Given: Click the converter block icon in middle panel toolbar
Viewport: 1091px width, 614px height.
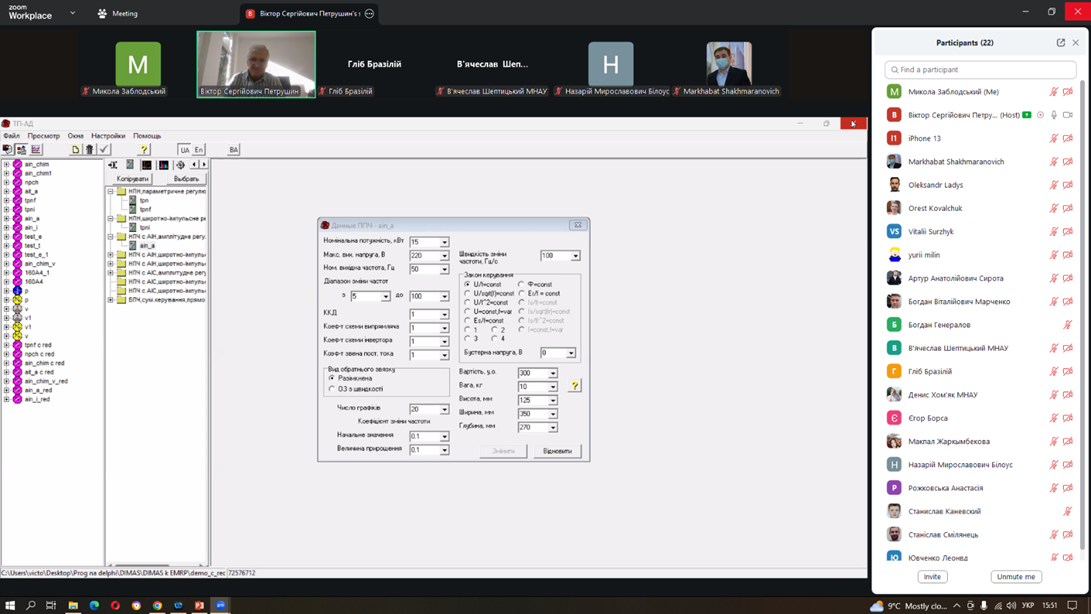Looking at the screenshot, I should tap(129, 165).
